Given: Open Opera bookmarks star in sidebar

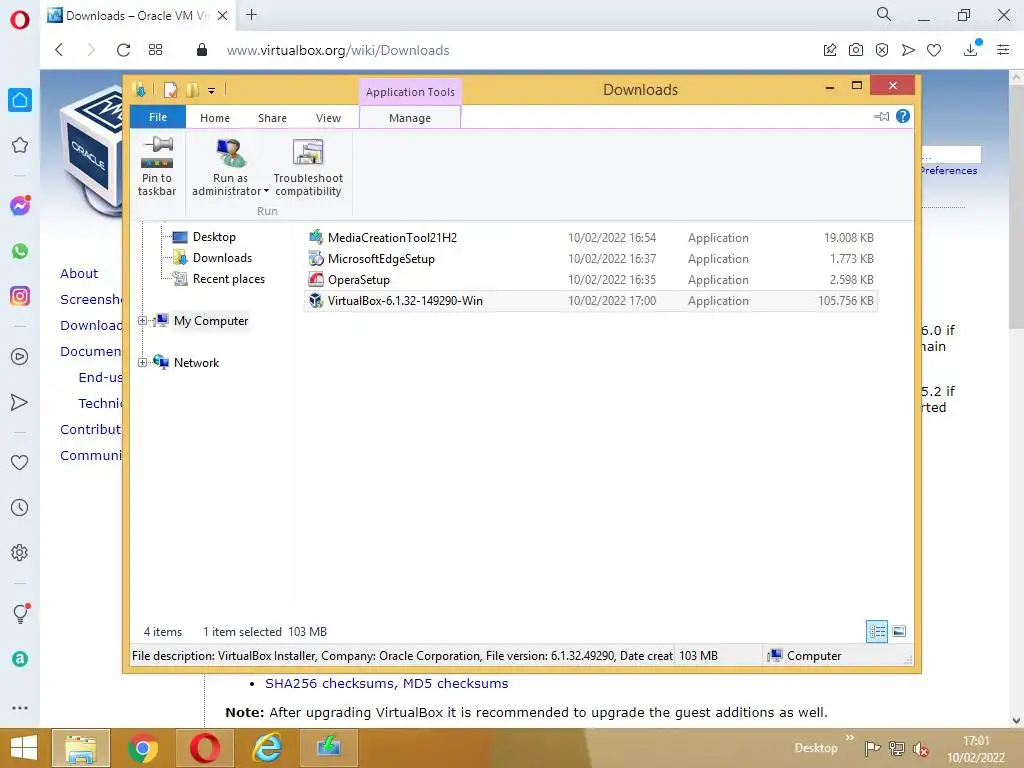Looking at the screenshot, I should pyautogui.click(x=20, y=145).
